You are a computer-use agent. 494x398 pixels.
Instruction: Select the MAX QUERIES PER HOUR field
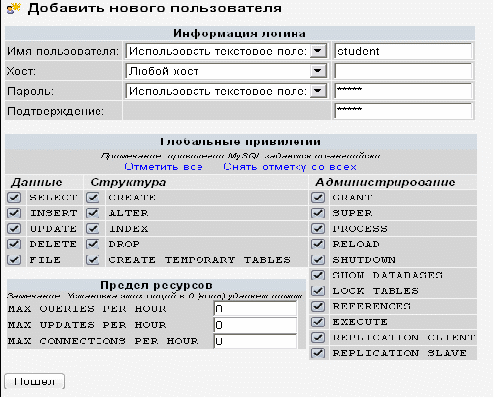[255, 309]
